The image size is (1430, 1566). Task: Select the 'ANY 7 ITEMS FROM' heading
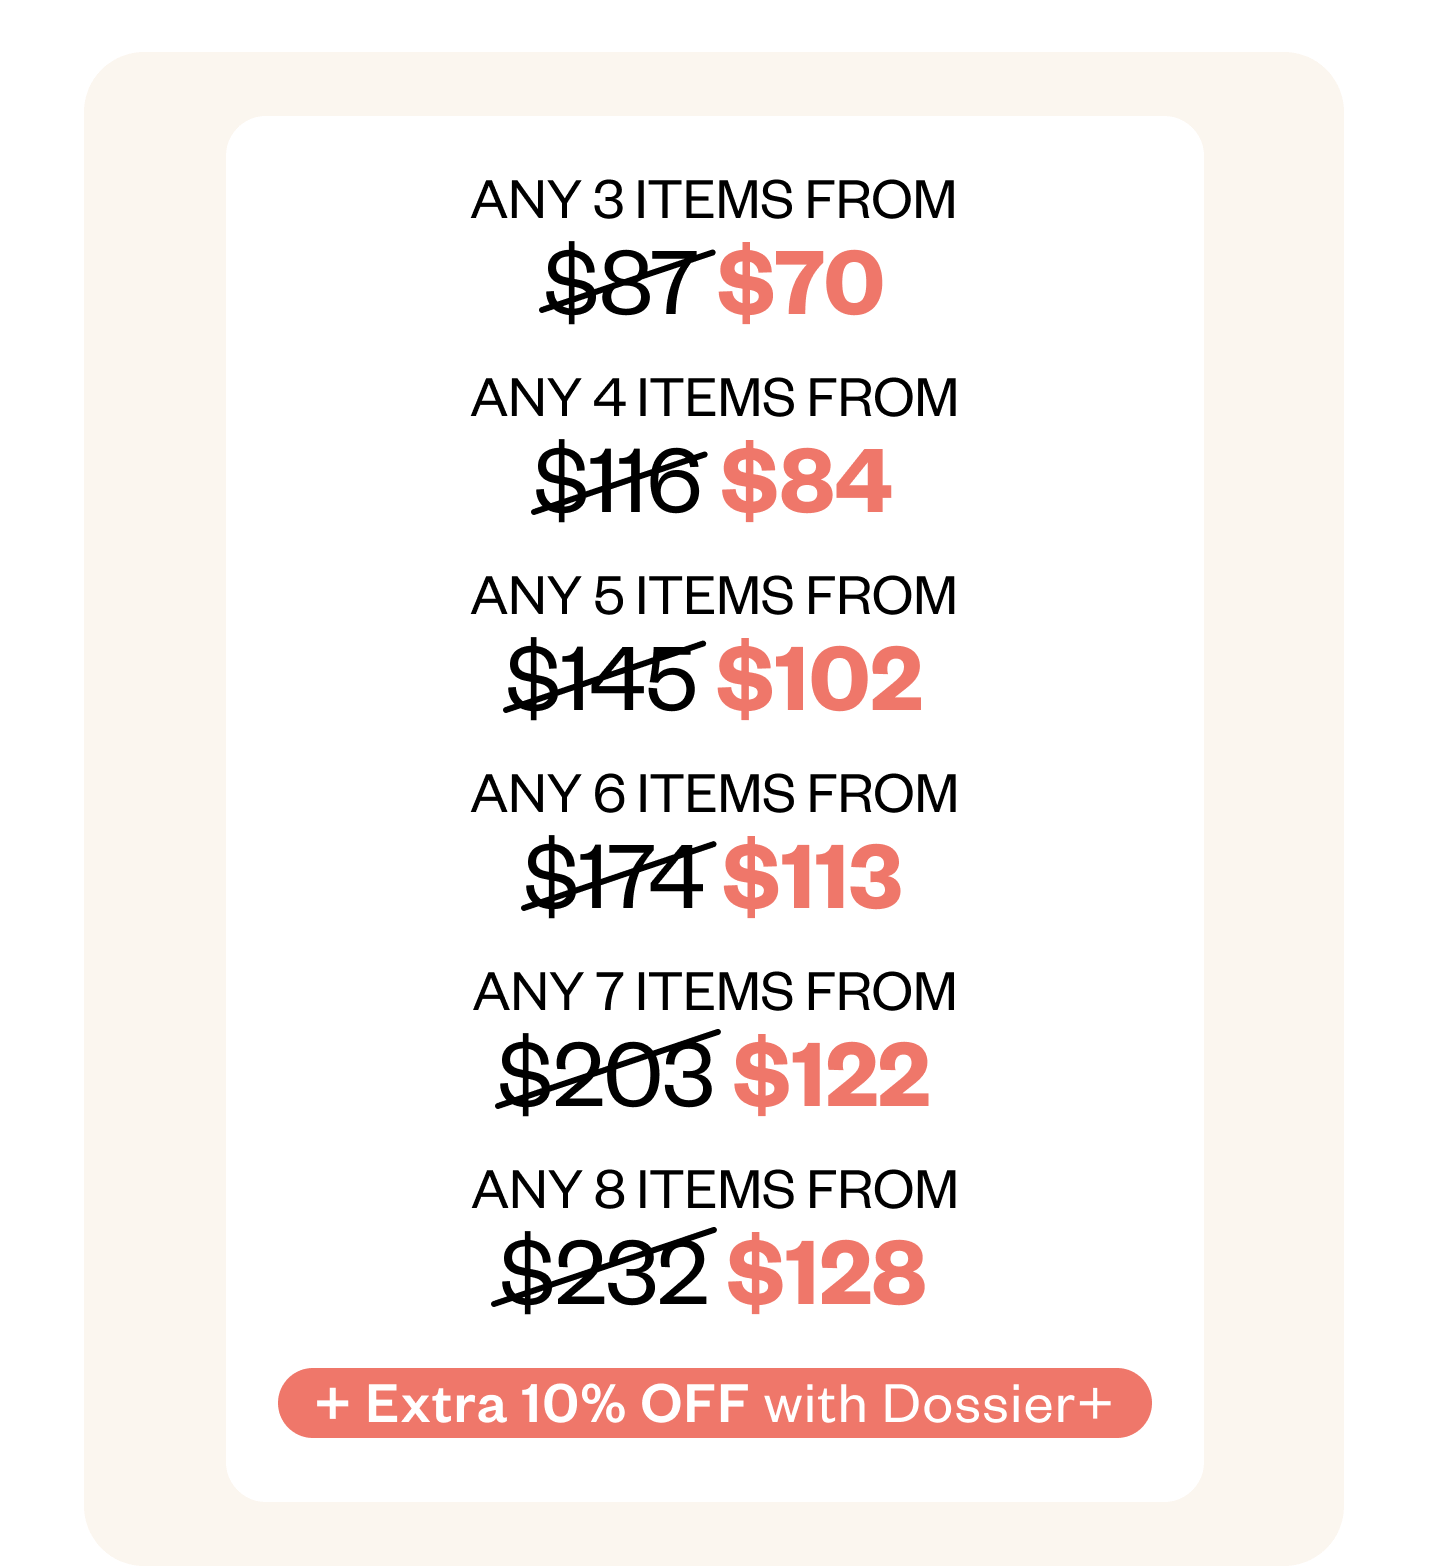(x=714, y=992)
